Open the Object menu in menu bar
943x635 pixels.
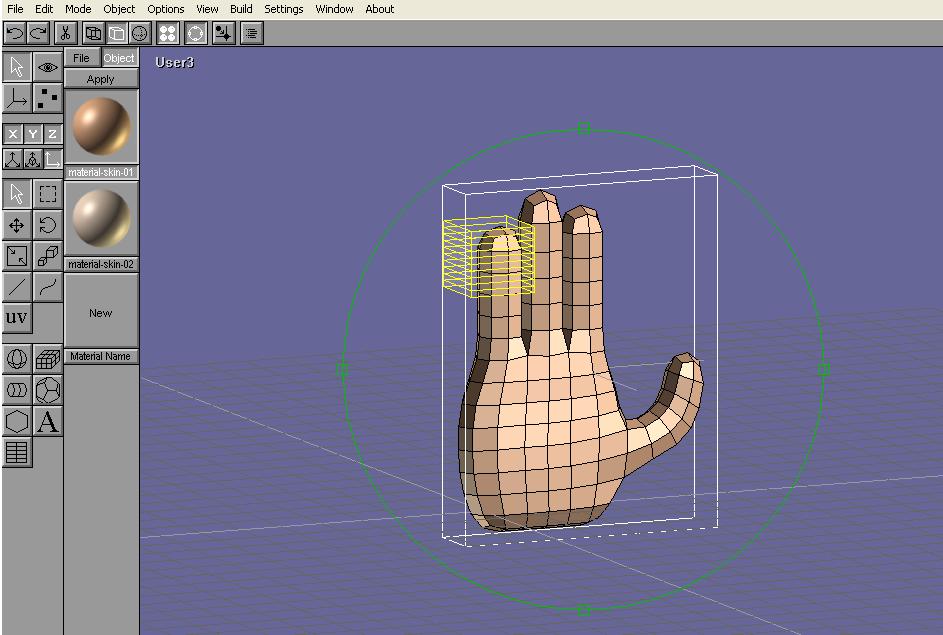(x=119, y=9)
